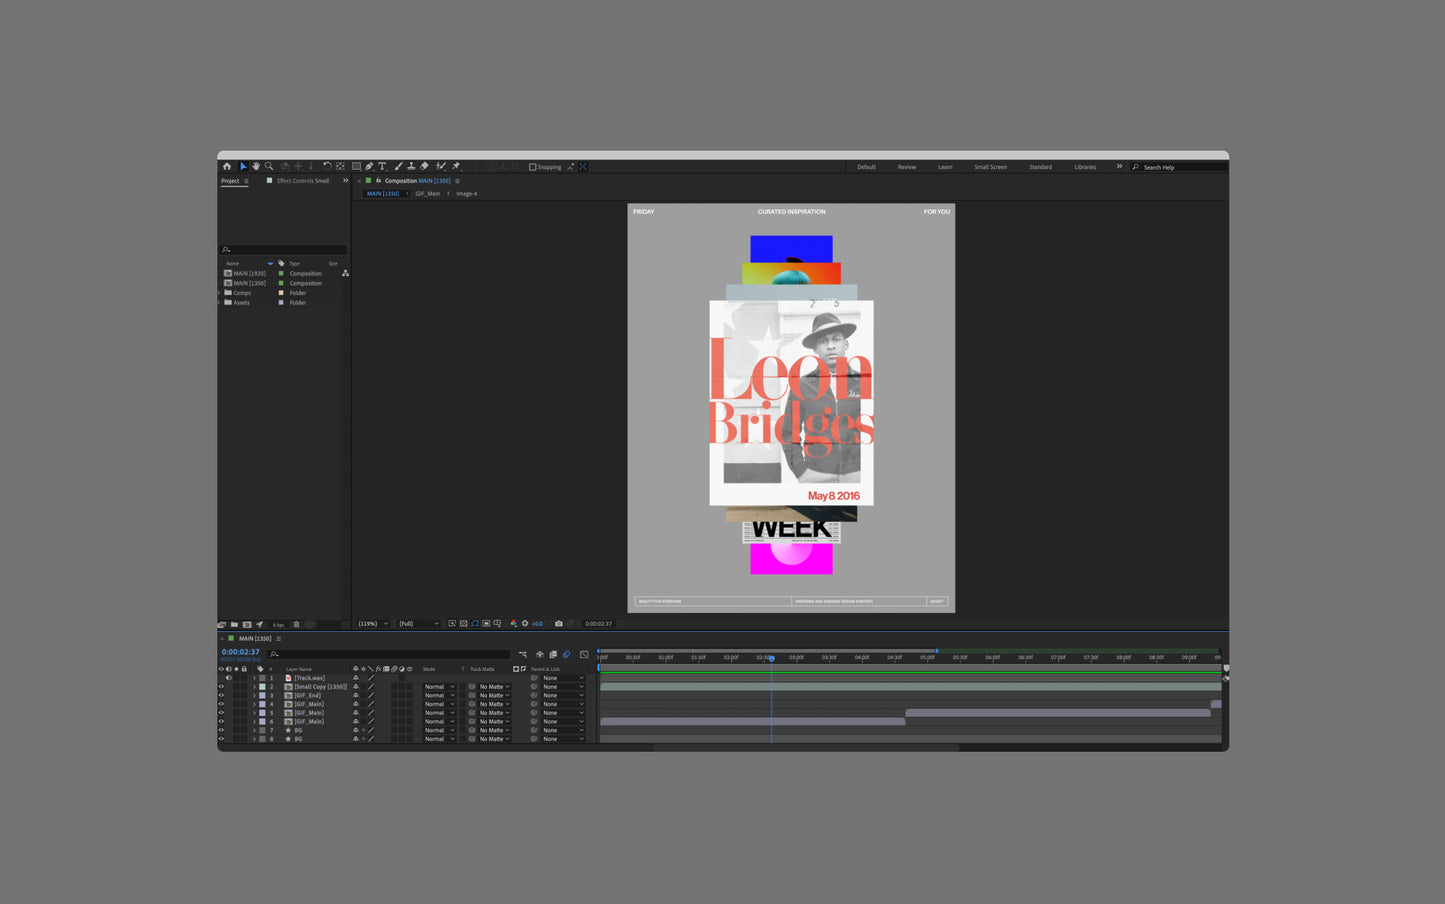
Task: Switch to the Review workspace
Action: click(907, 167)
